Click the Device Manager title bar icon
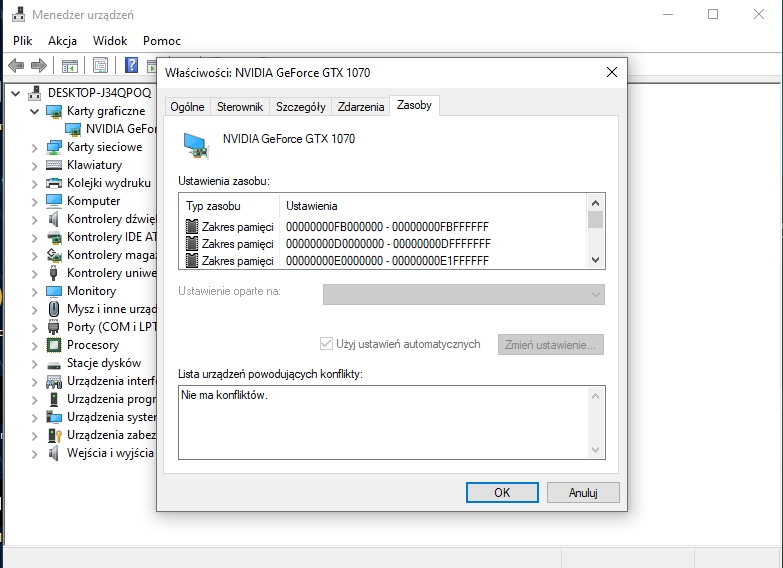 (x=18, y=14)
